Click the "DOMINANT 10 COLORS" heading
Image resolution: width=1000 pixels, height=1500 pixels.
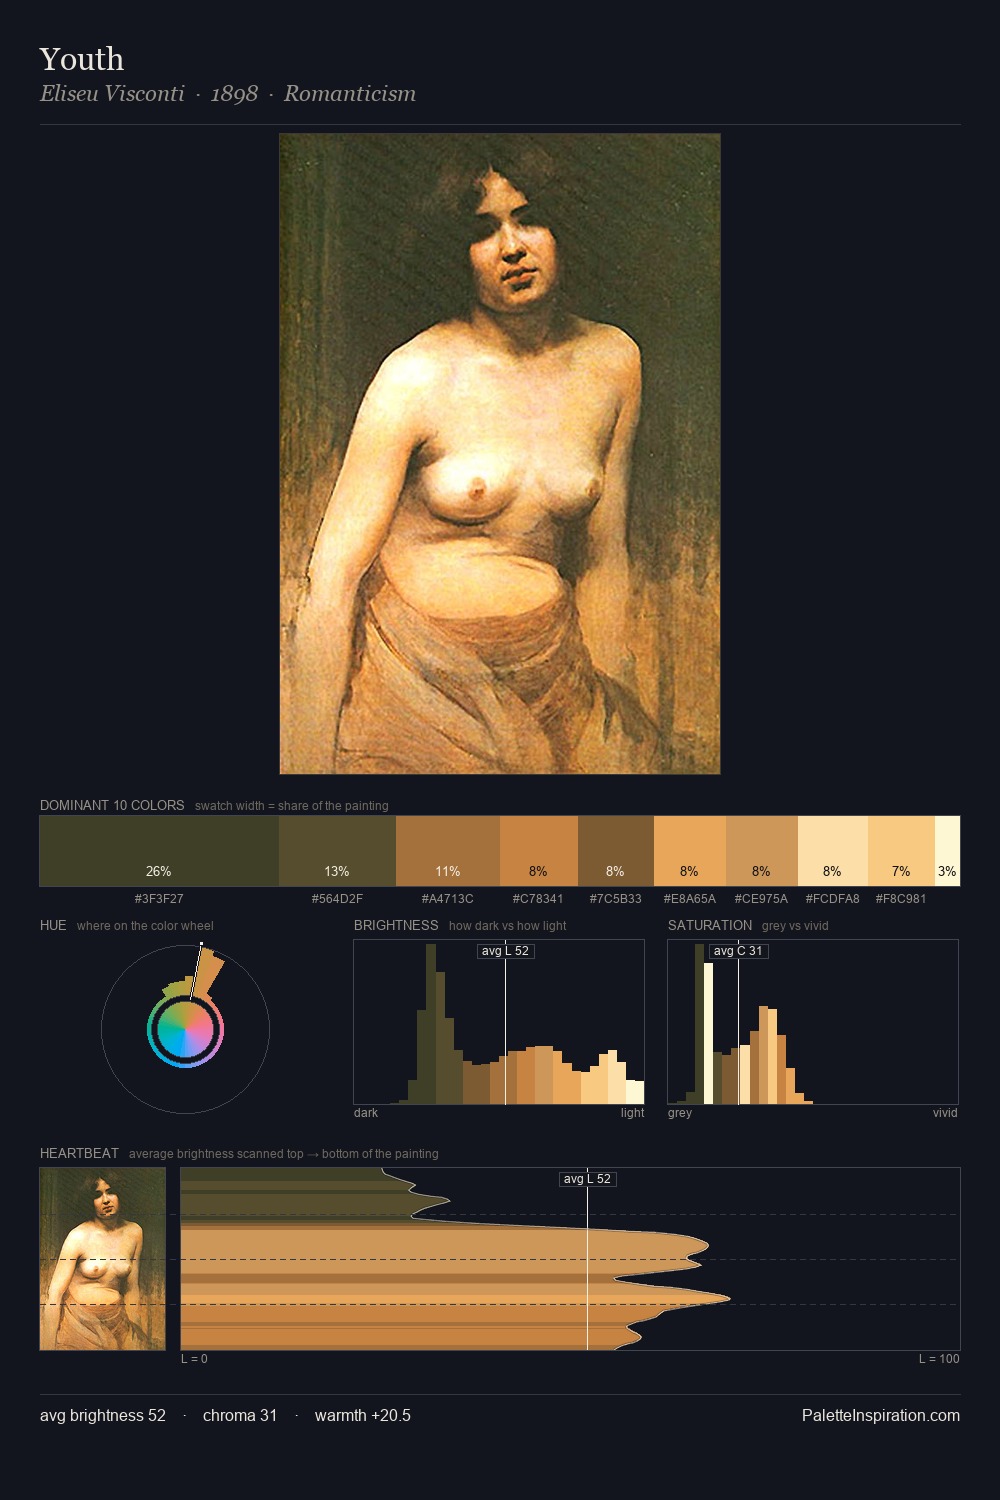[112, 805]
